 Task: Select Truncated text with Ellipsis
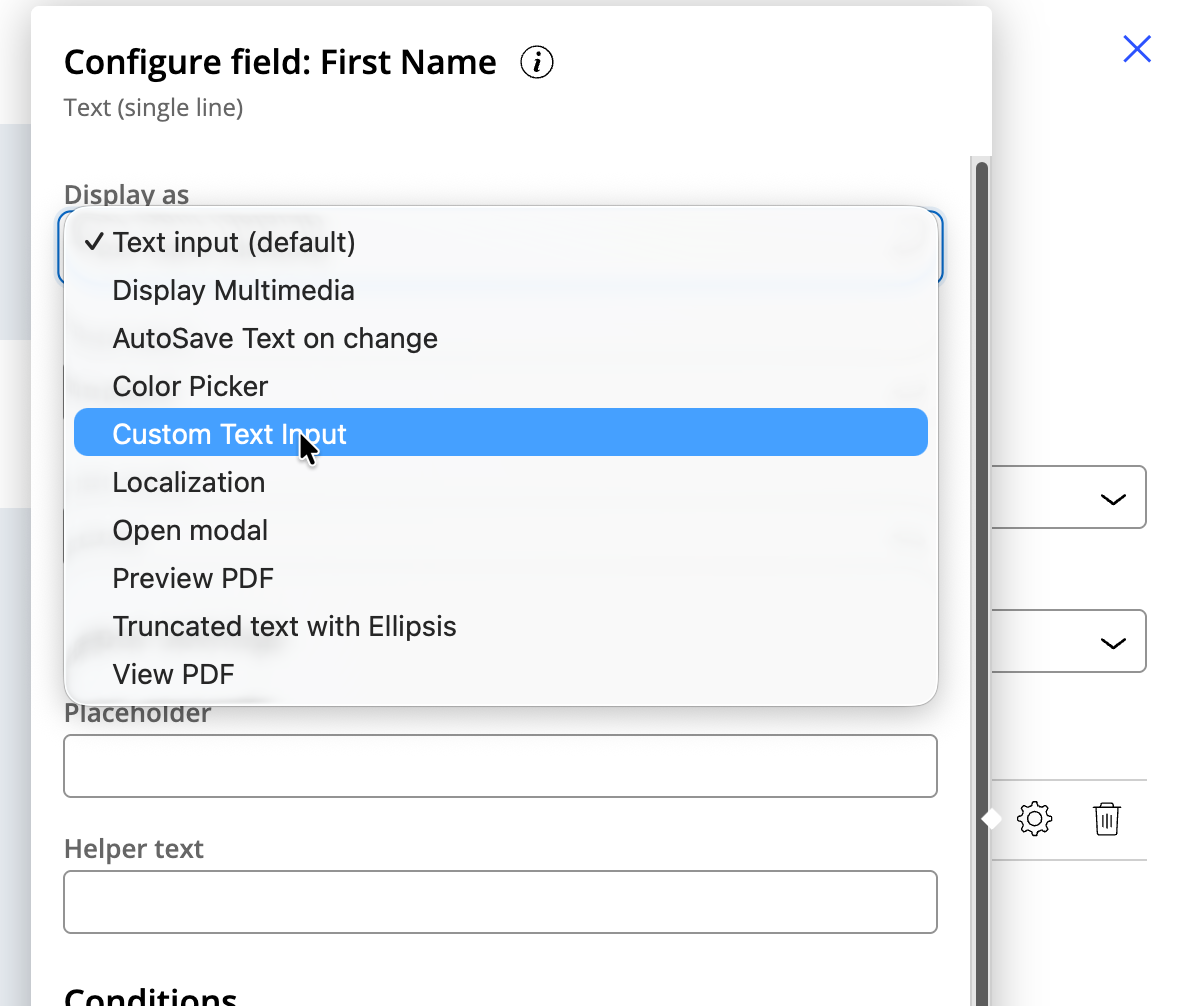click(284, 626)
